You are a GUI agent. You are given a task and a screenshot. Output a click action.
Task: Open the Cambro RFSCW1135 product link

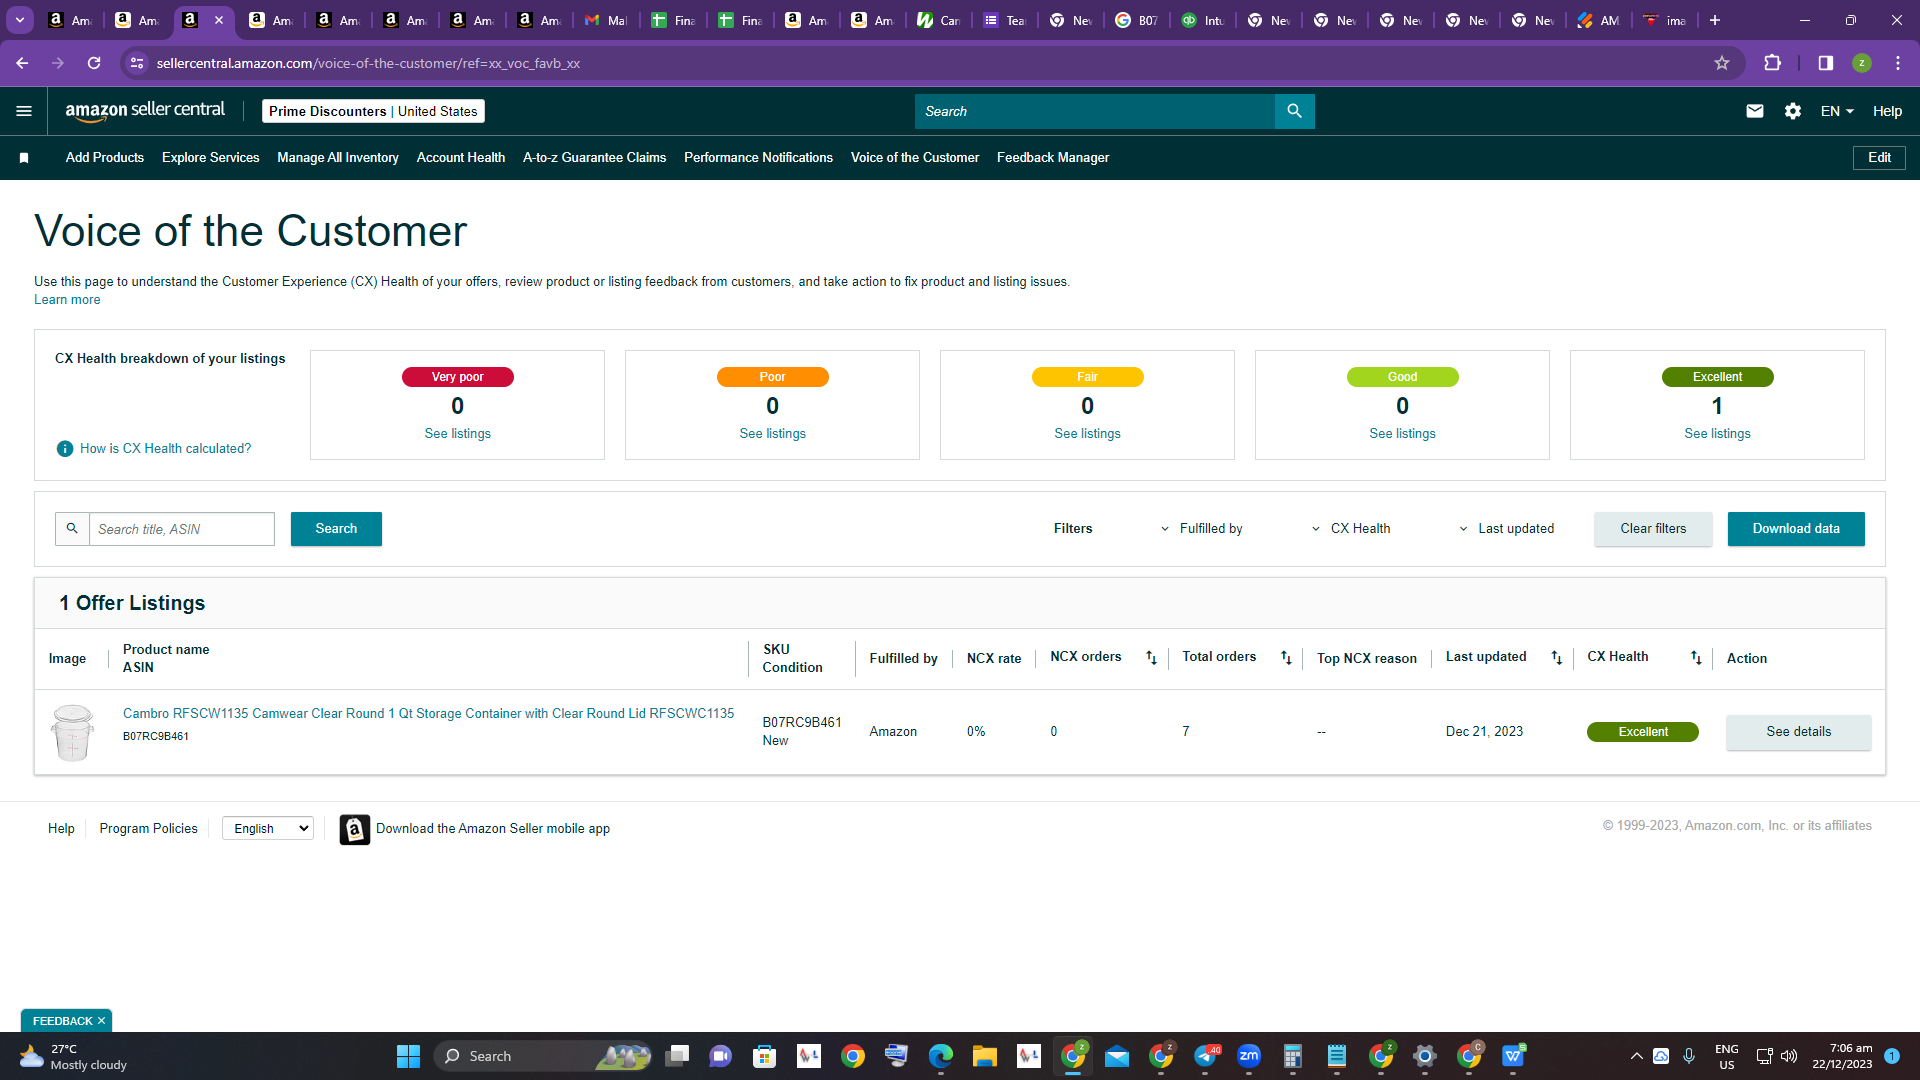point(428,714)
